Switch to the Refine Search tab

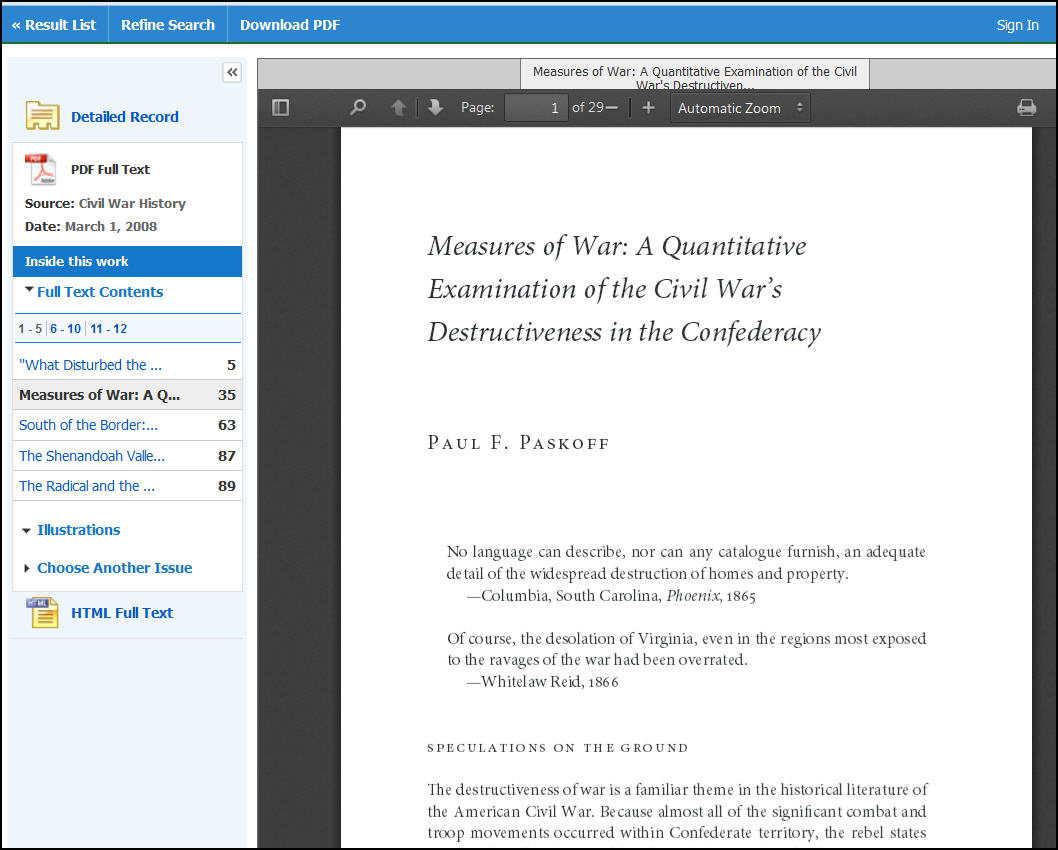pyautogui.click(x=167, y=24)
